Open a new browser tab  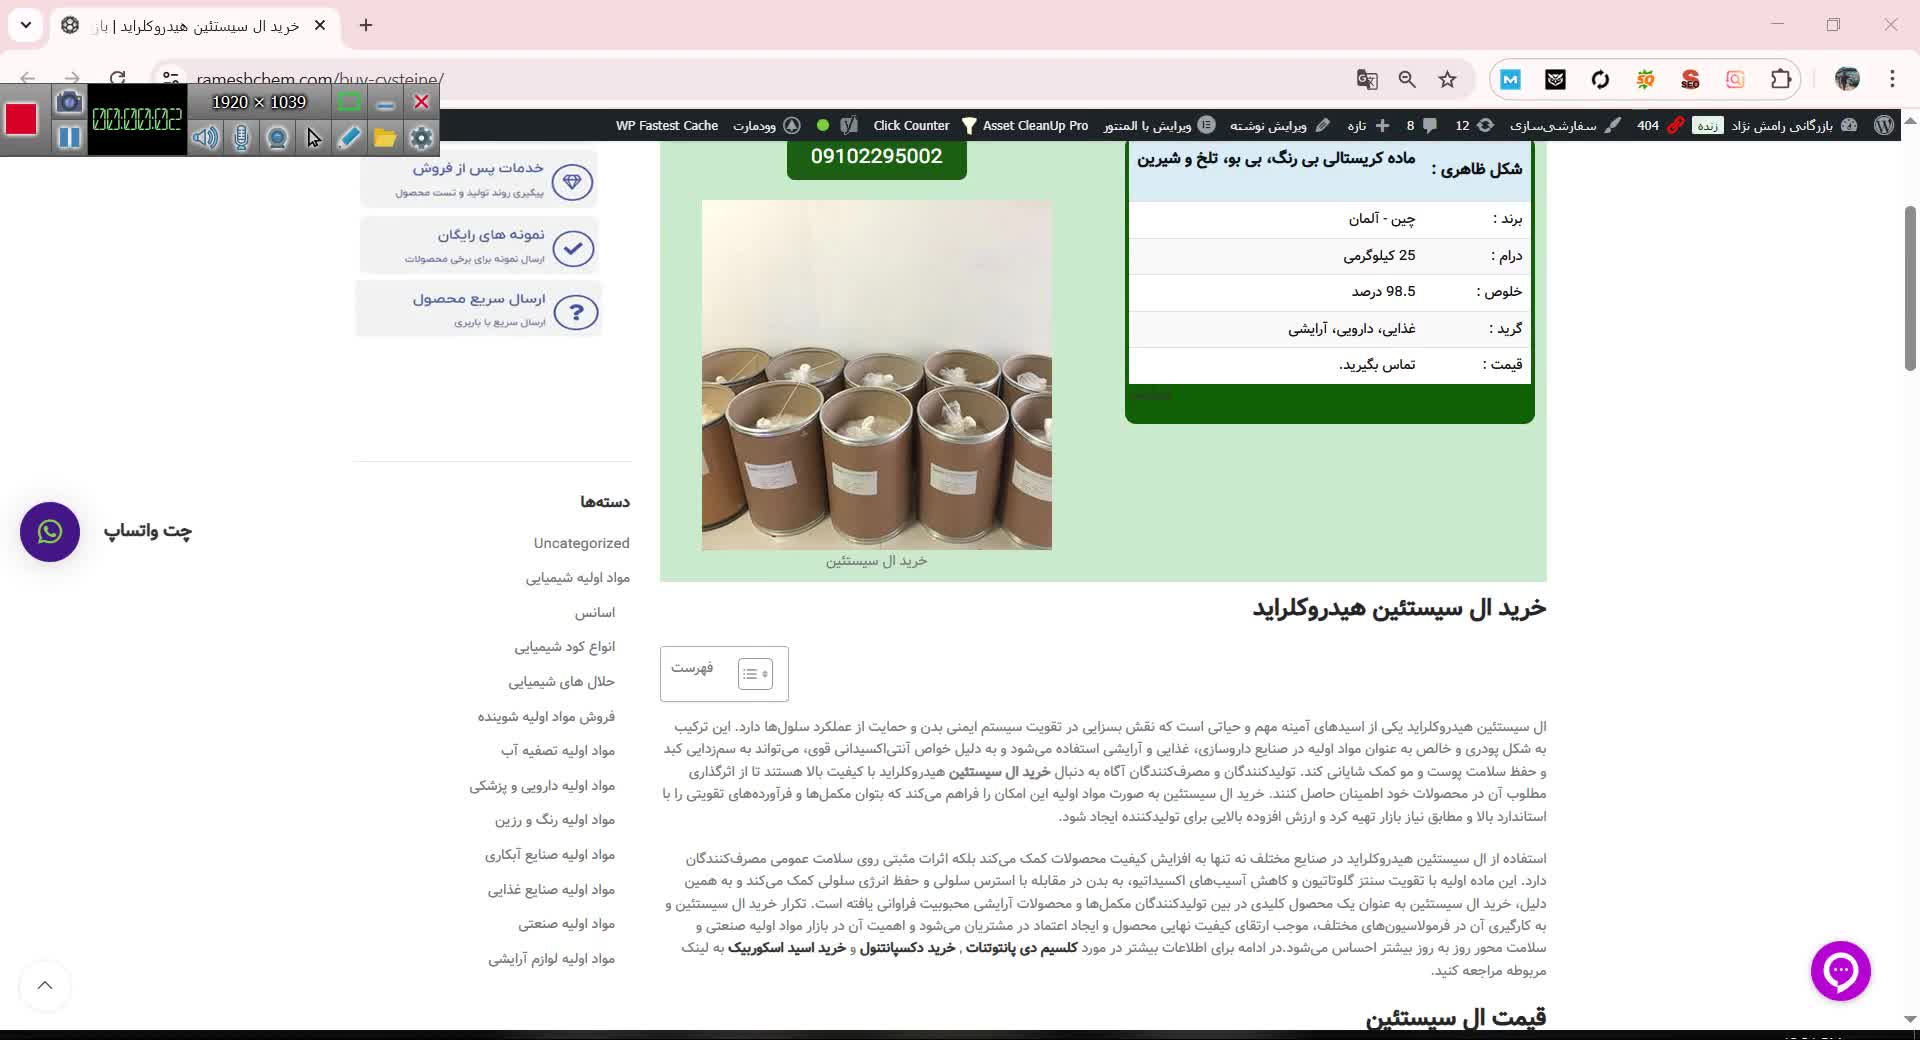(366, 25)
